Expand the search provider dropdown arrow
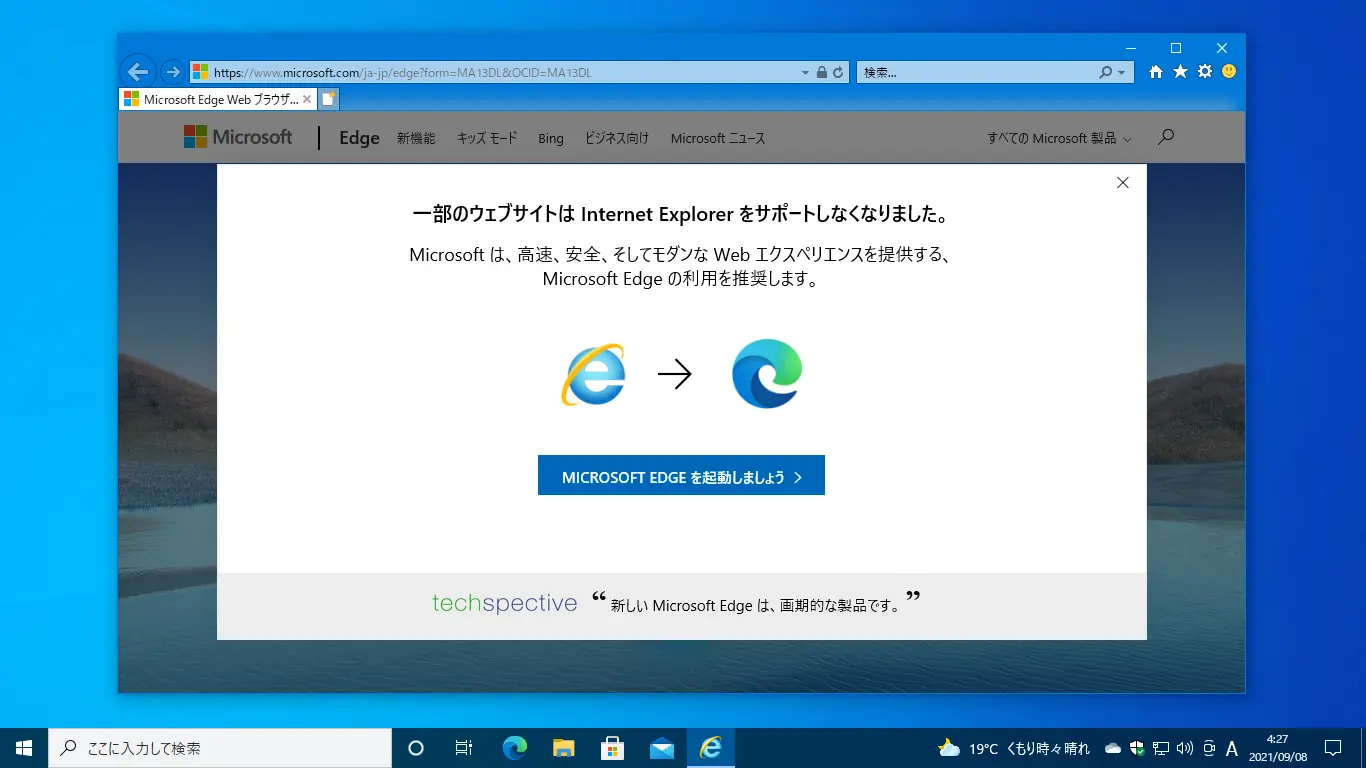 click(1121, 73)
